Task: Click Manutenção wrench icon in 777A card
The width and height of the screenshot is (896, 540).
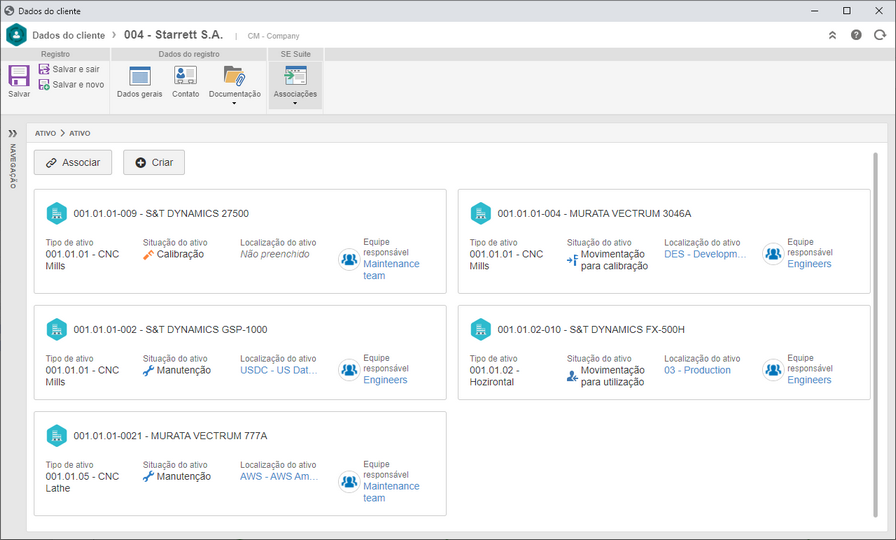Action: [x=149, y=477]
